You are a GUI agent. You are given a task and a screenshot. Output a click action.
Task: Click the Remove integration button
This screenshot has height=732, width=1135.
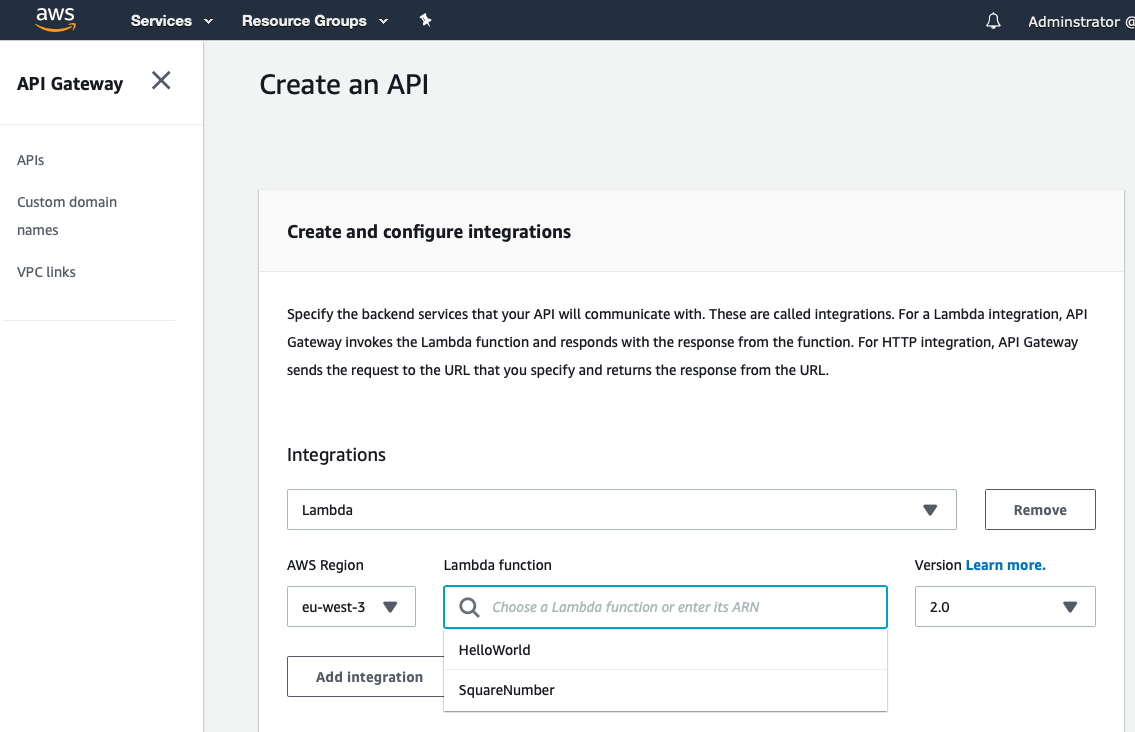[x=1040, y=510]
